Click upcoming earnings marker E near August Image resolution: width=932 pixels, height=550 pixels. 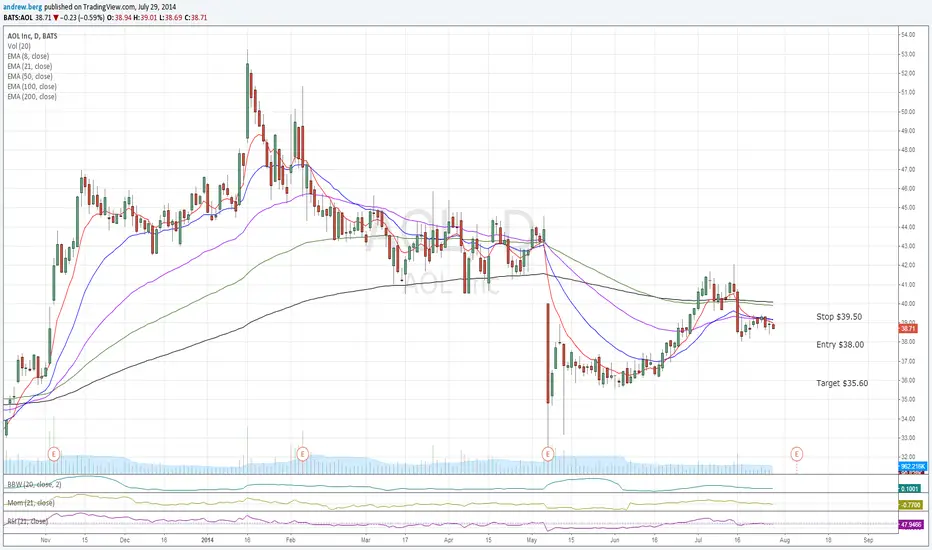pos(796,454)
